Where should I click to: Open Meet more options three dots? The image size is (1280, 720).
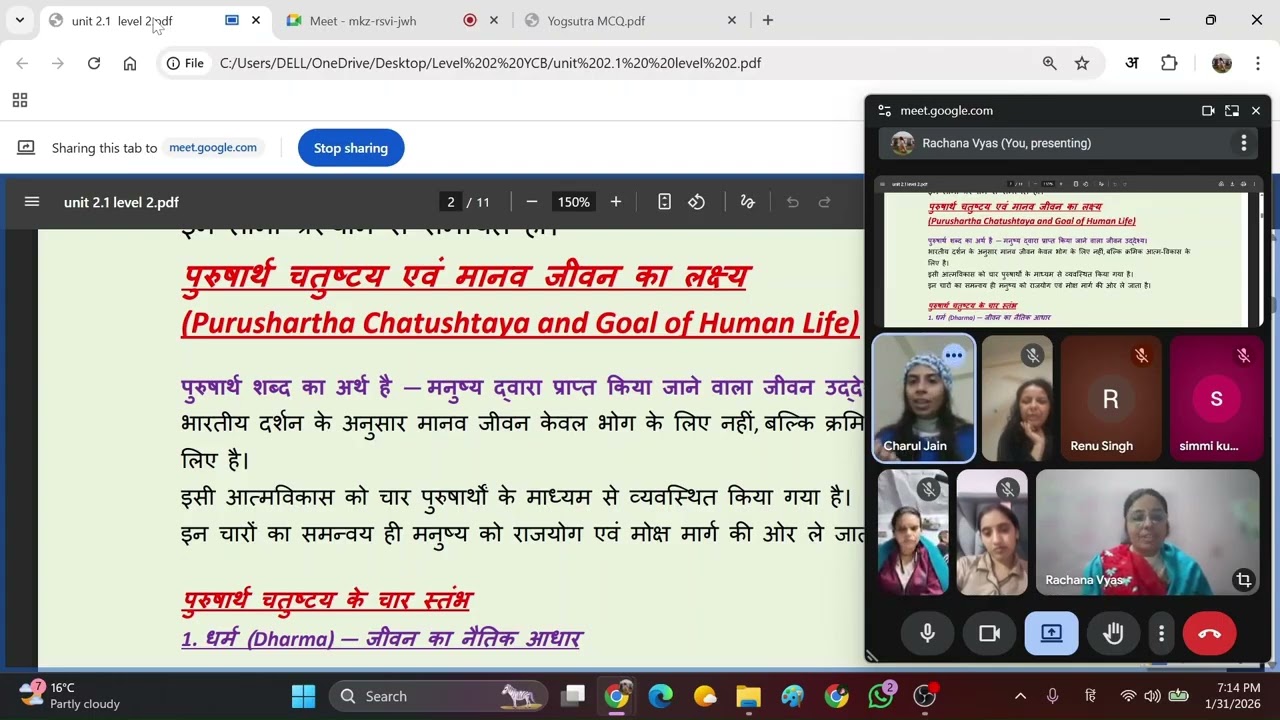click(1161, 633)
